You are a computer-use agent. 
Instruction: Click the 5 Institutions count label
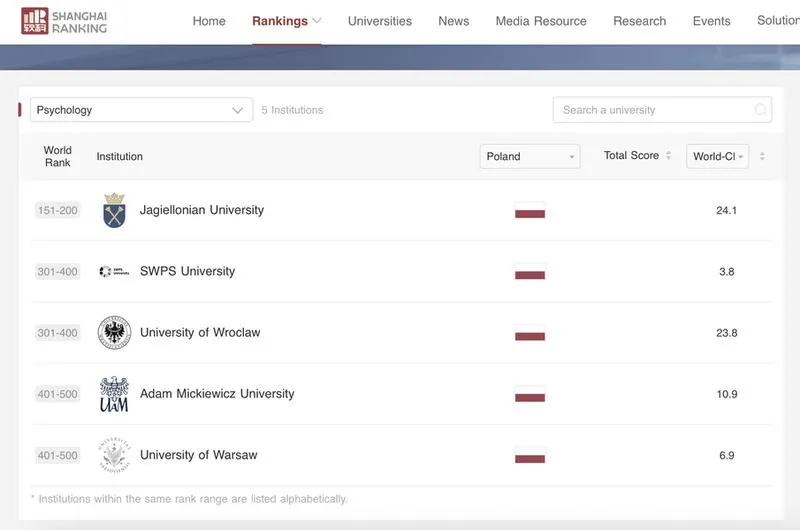pyautogui.click(x=292, y=110)
